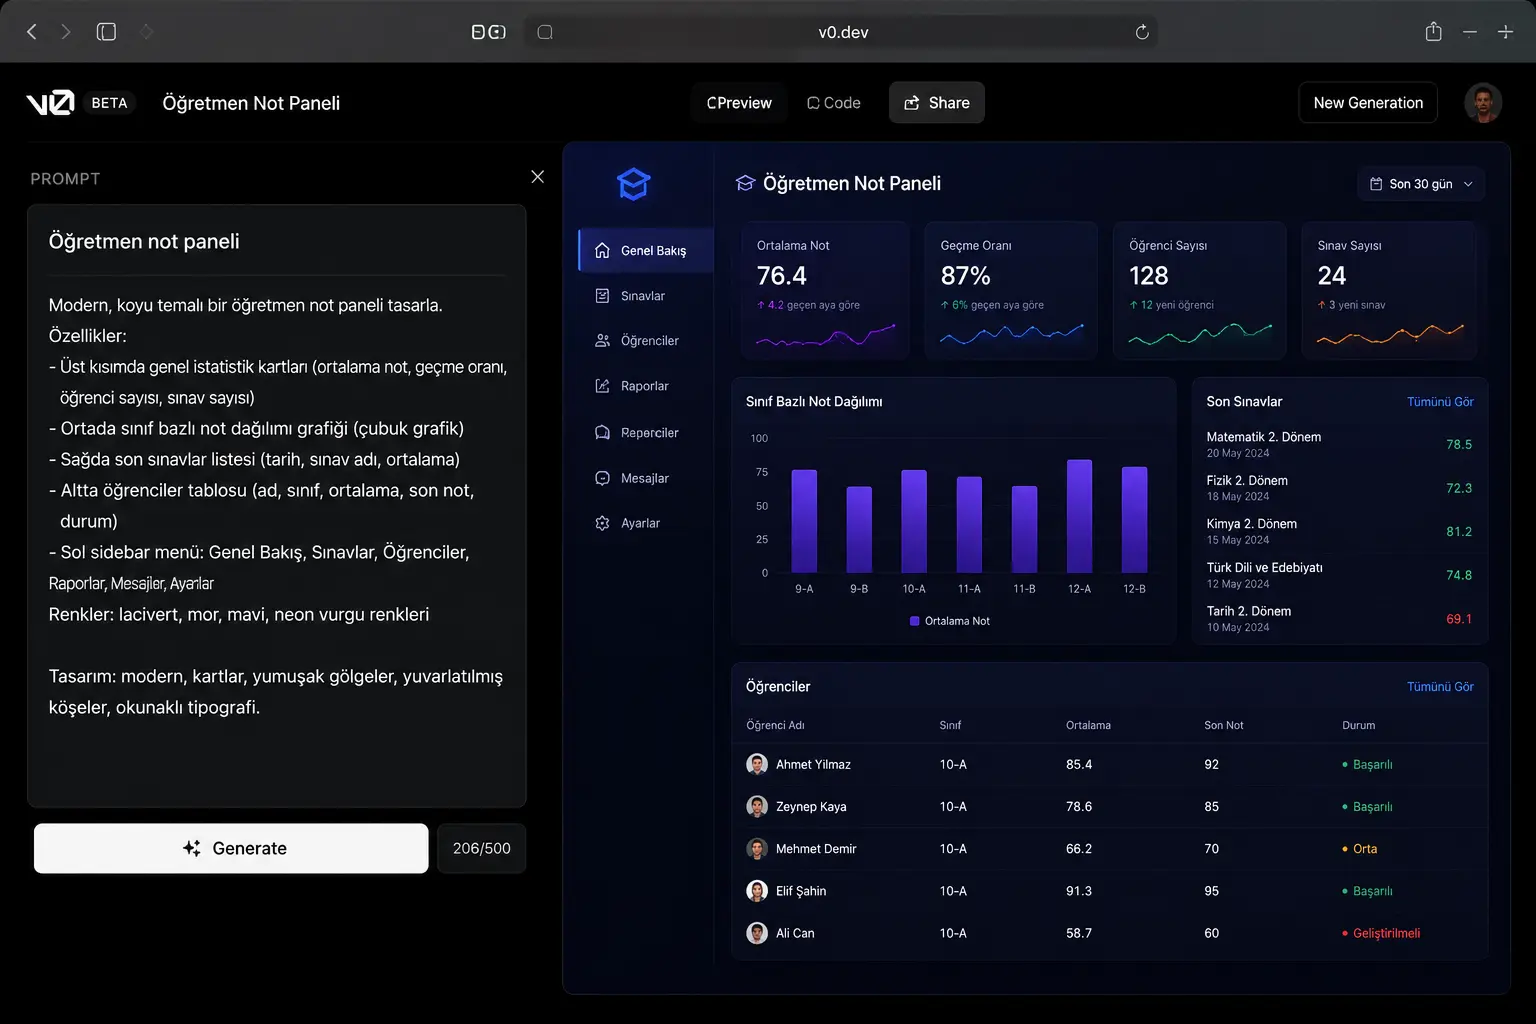
Task: Open a new browser tab with plus icon
Action: coord(1505,32)
